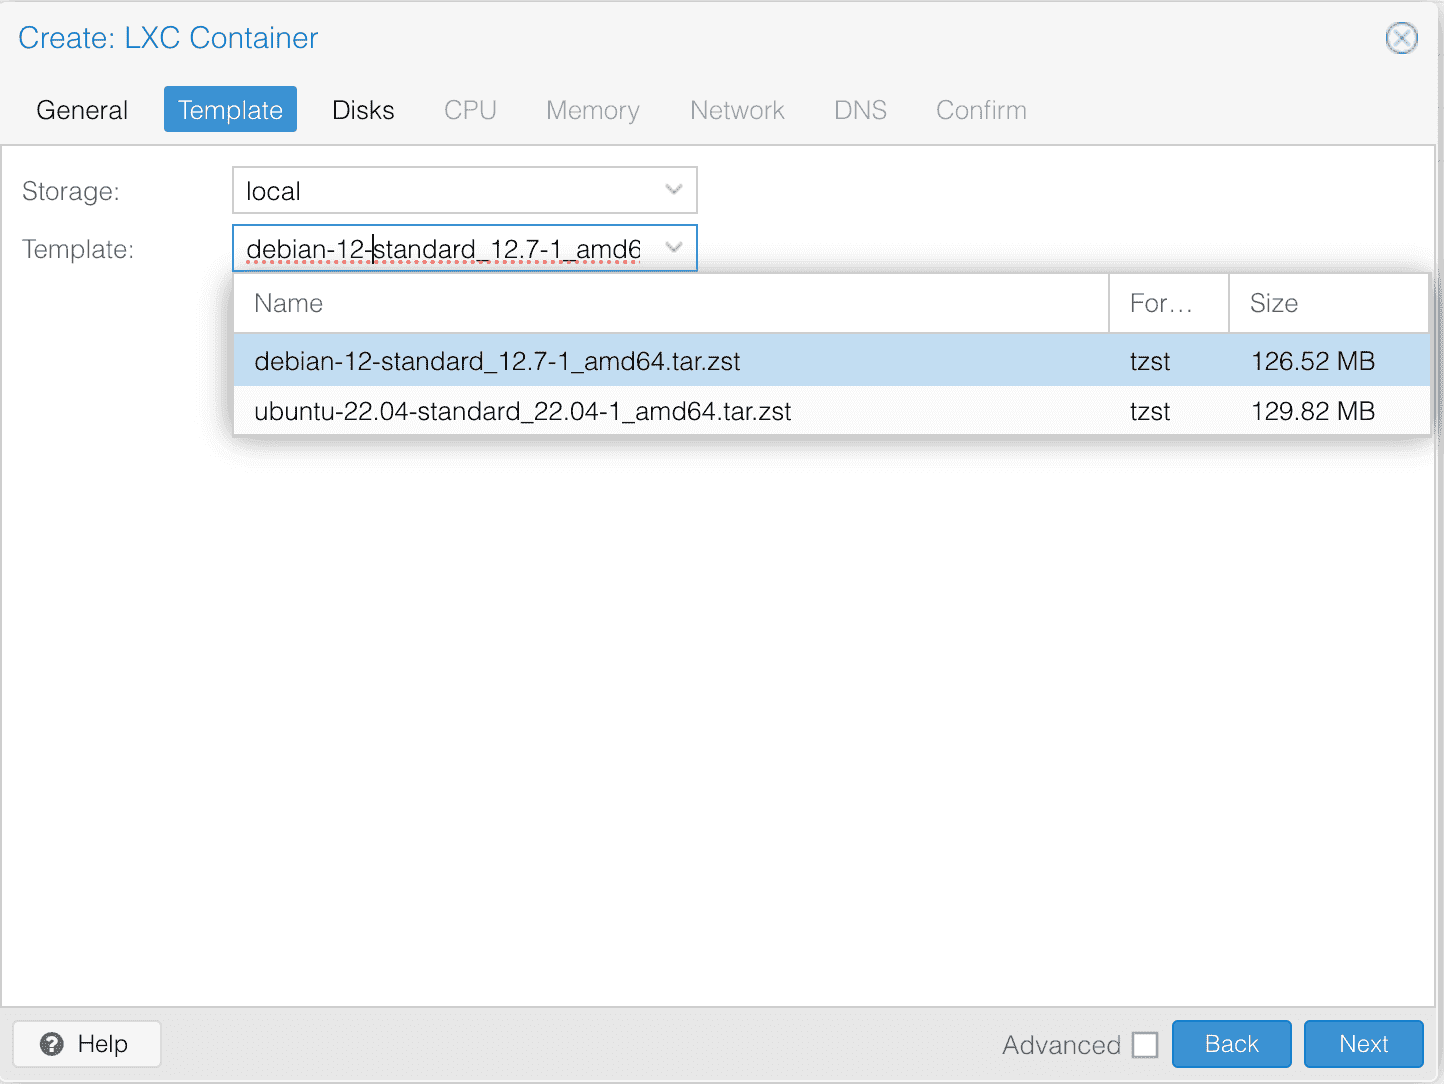This screenshot has width=1444, height=1084.
Task: Click the Storage field showing local
Action: tap(445, 190)
